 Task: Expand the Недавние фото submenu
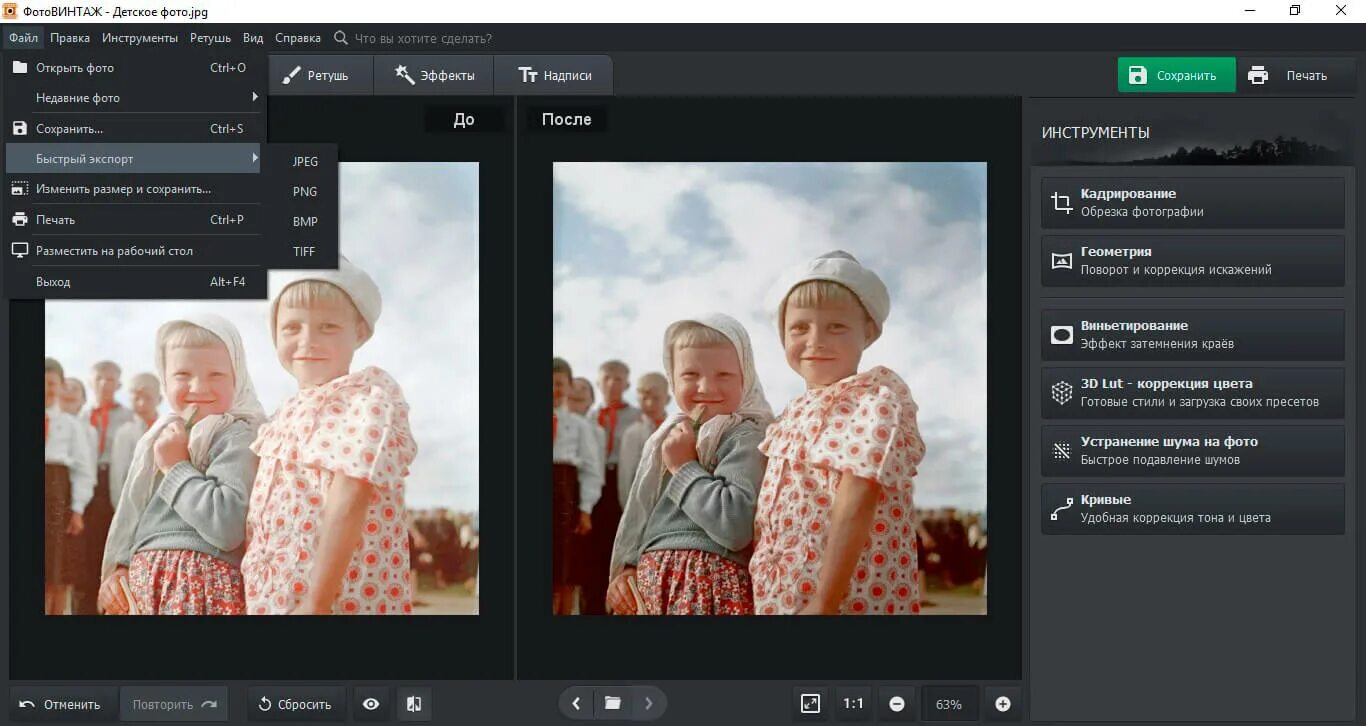pos(134,98)
